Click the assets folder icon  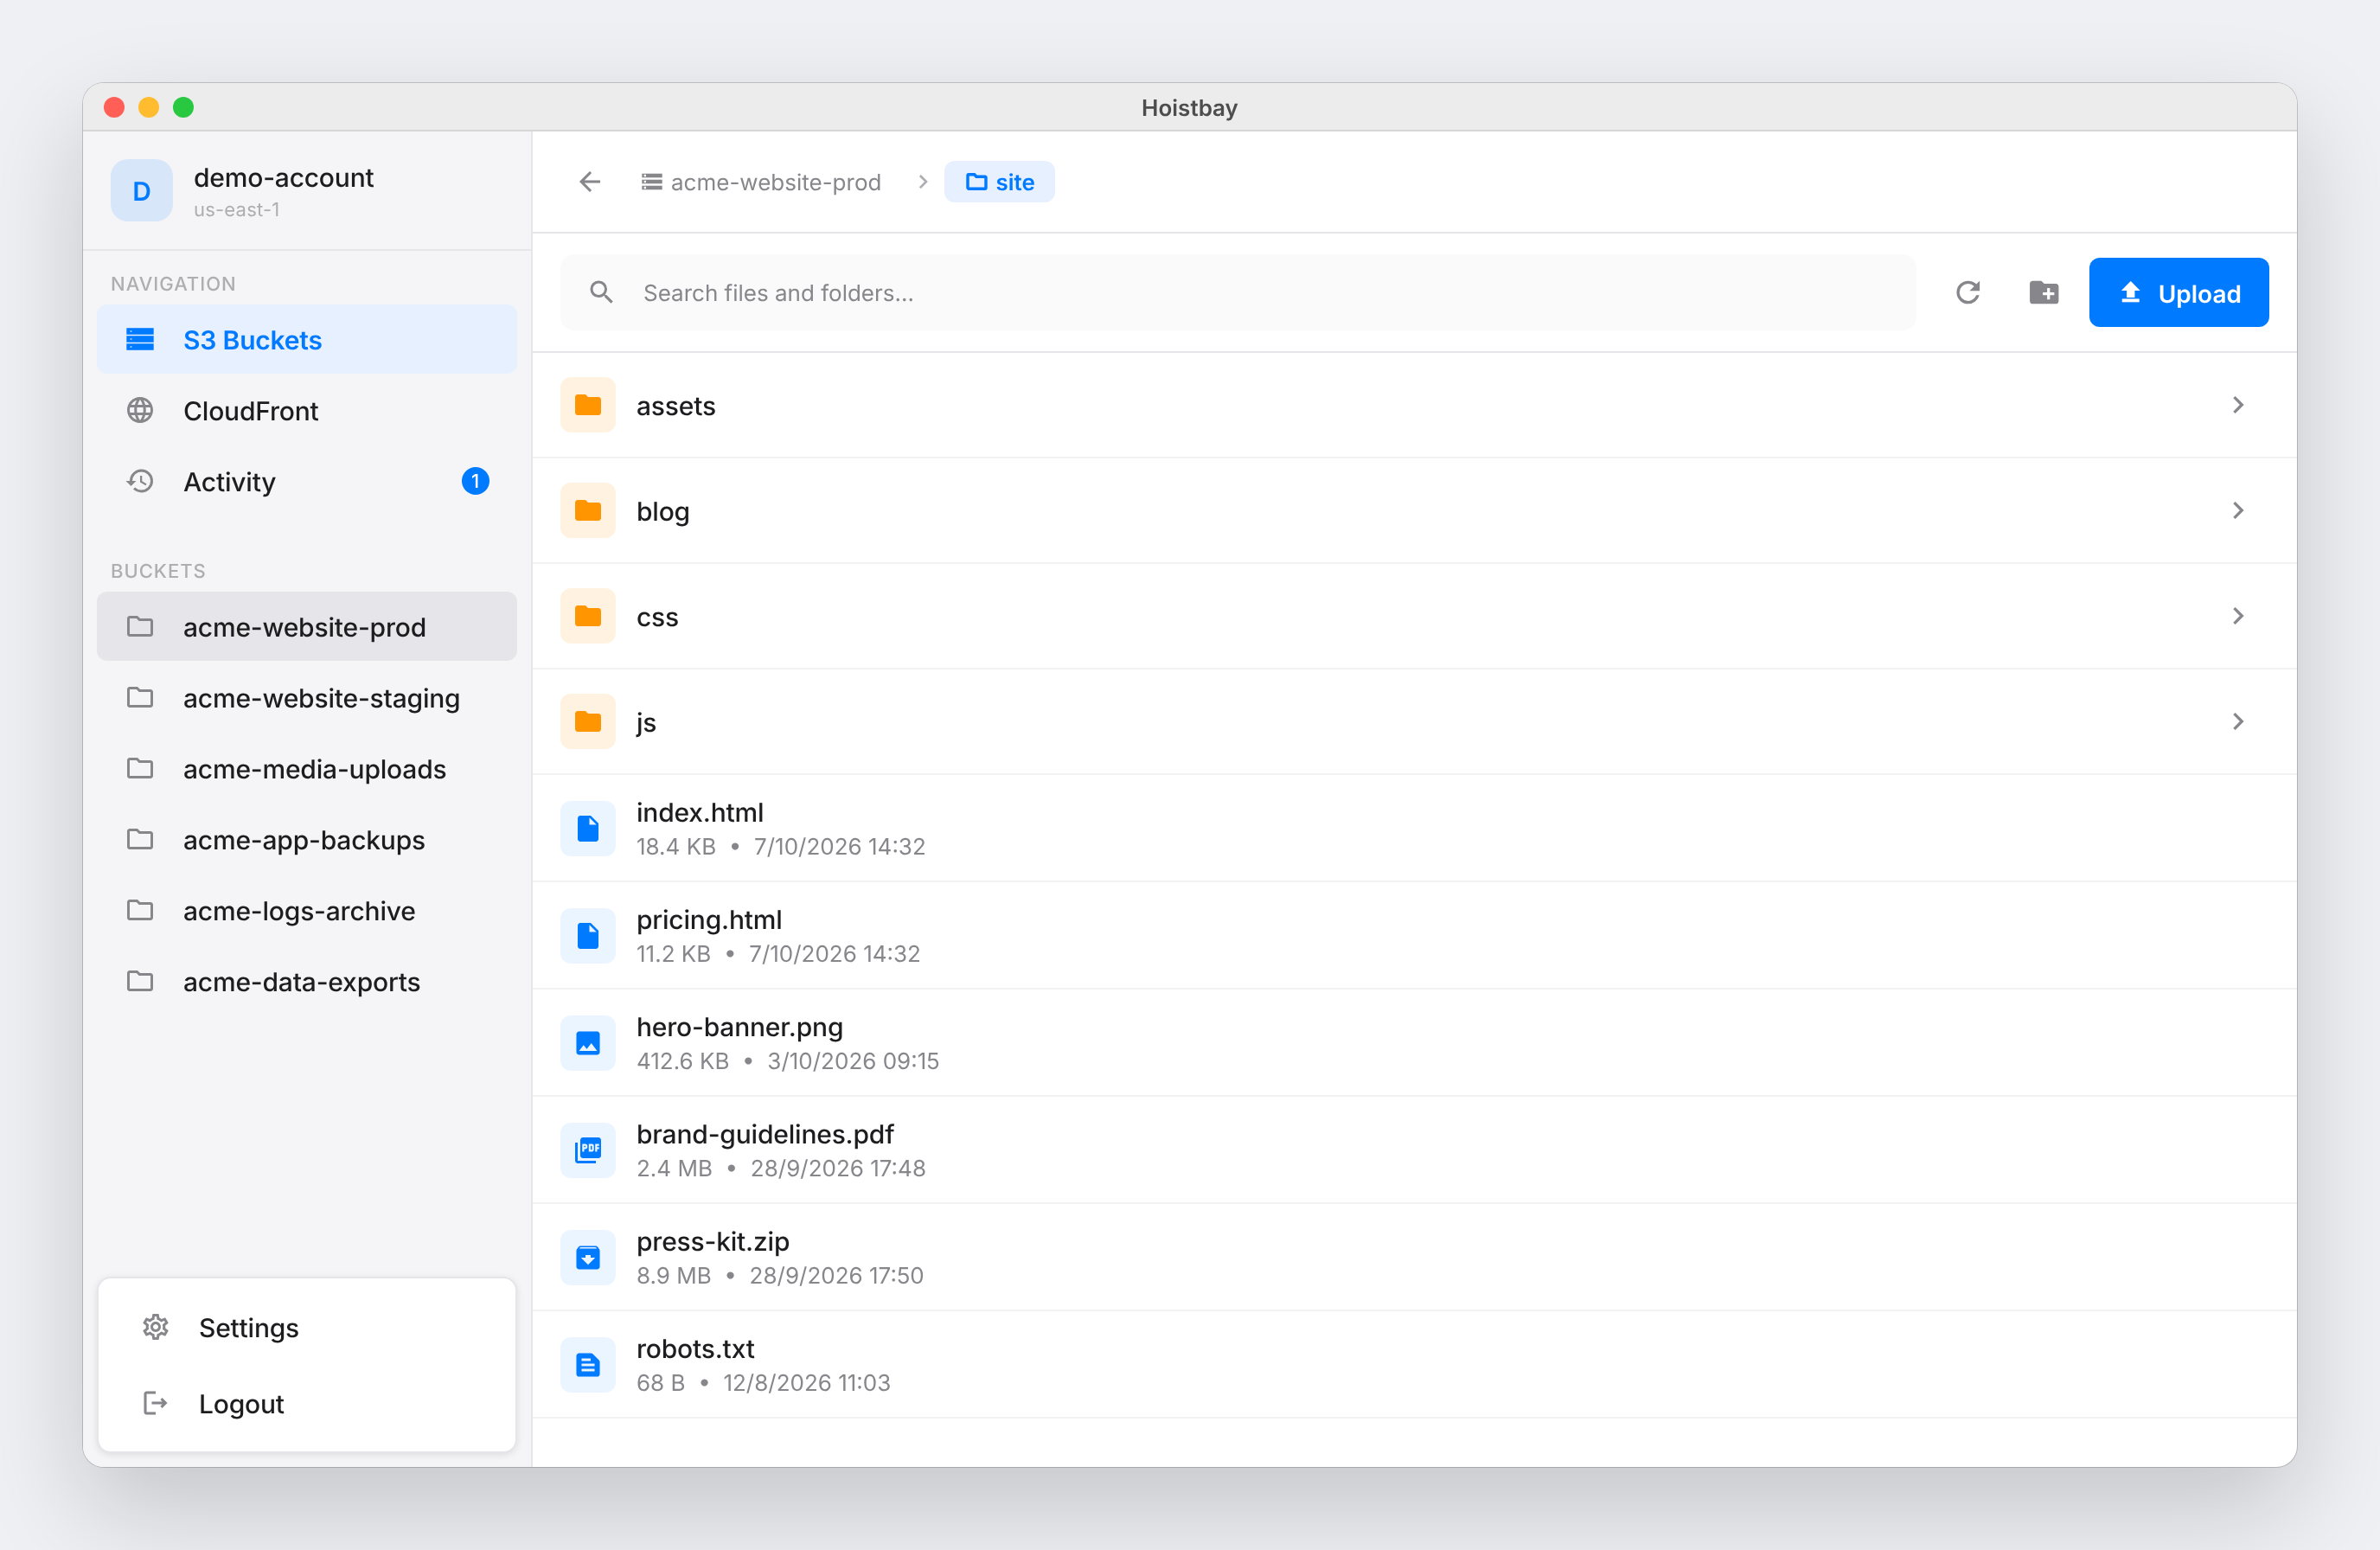[x=588, y=405]
